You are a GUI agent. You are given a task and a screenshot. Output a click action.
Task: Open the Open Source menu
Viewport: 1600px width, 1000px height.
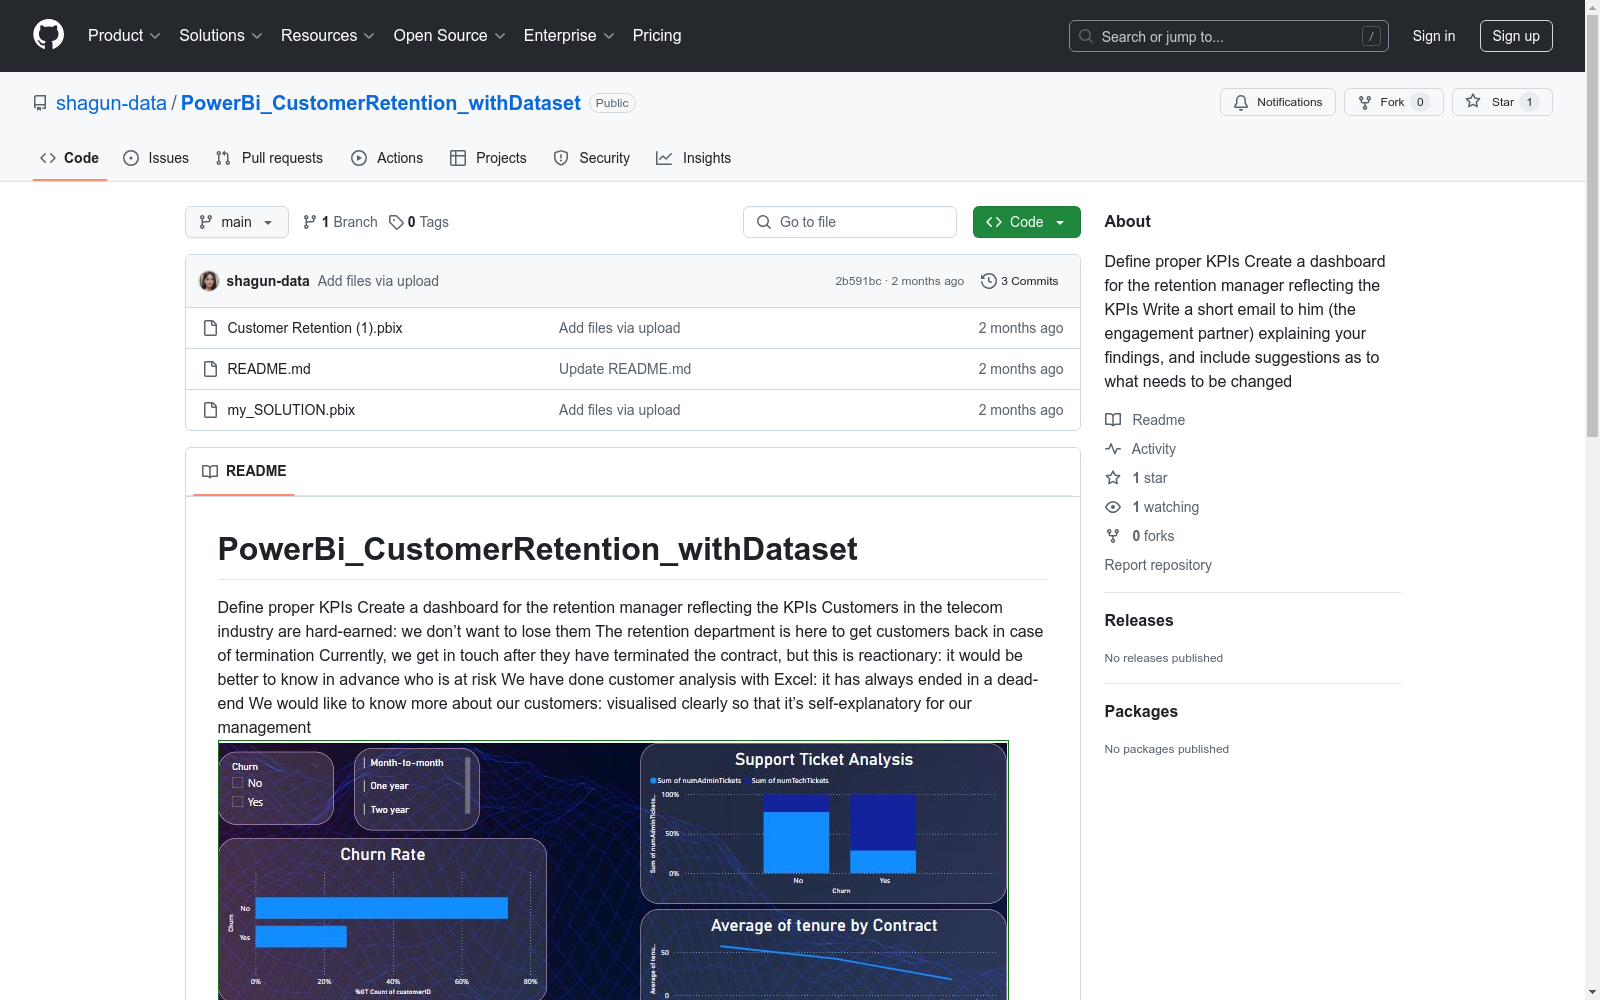click(x=450, y=36)
